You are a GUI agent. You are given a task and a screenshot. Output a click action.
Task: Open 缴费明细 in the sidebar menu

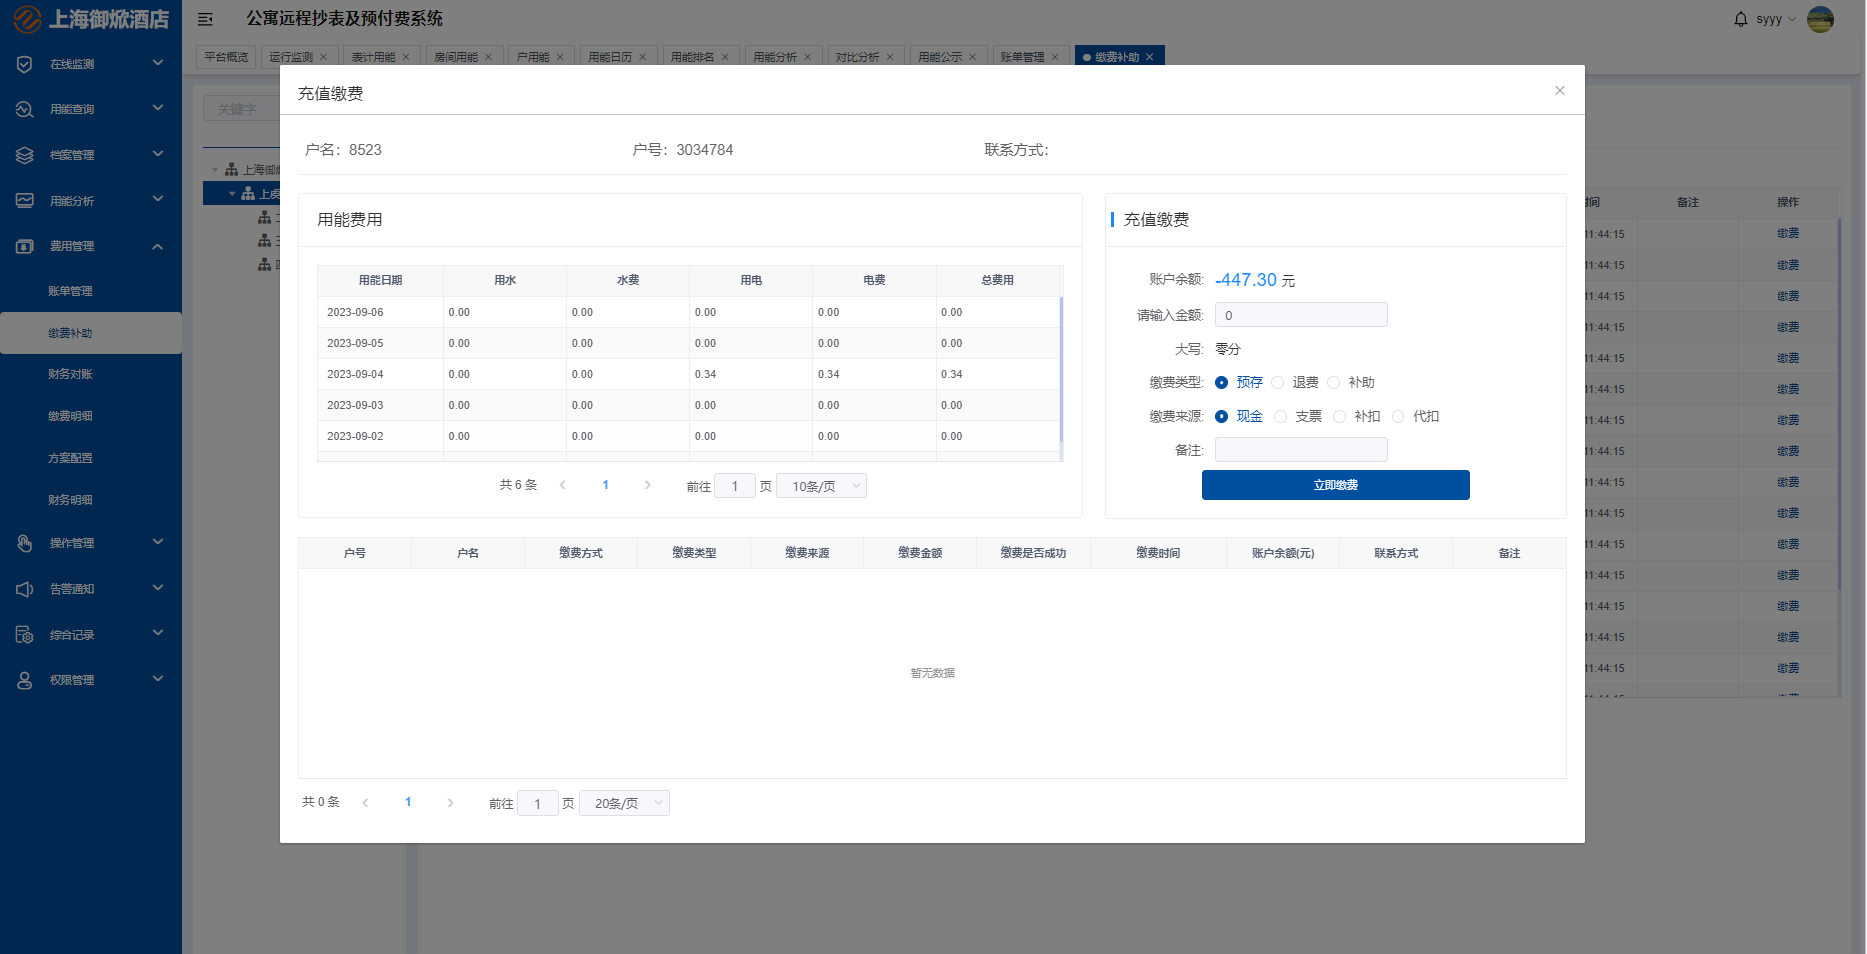[70, 416]
